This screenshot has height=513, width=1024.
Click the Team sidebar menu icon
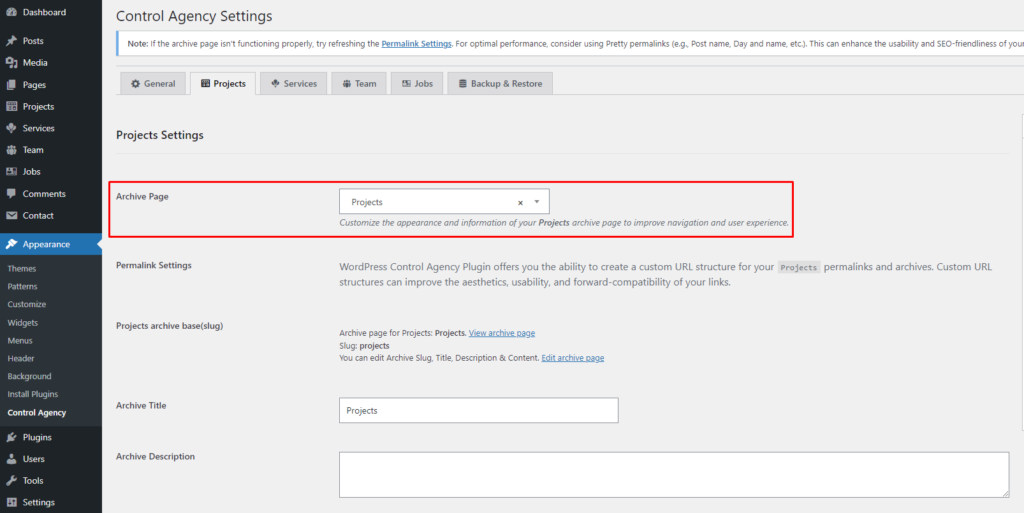11,150
